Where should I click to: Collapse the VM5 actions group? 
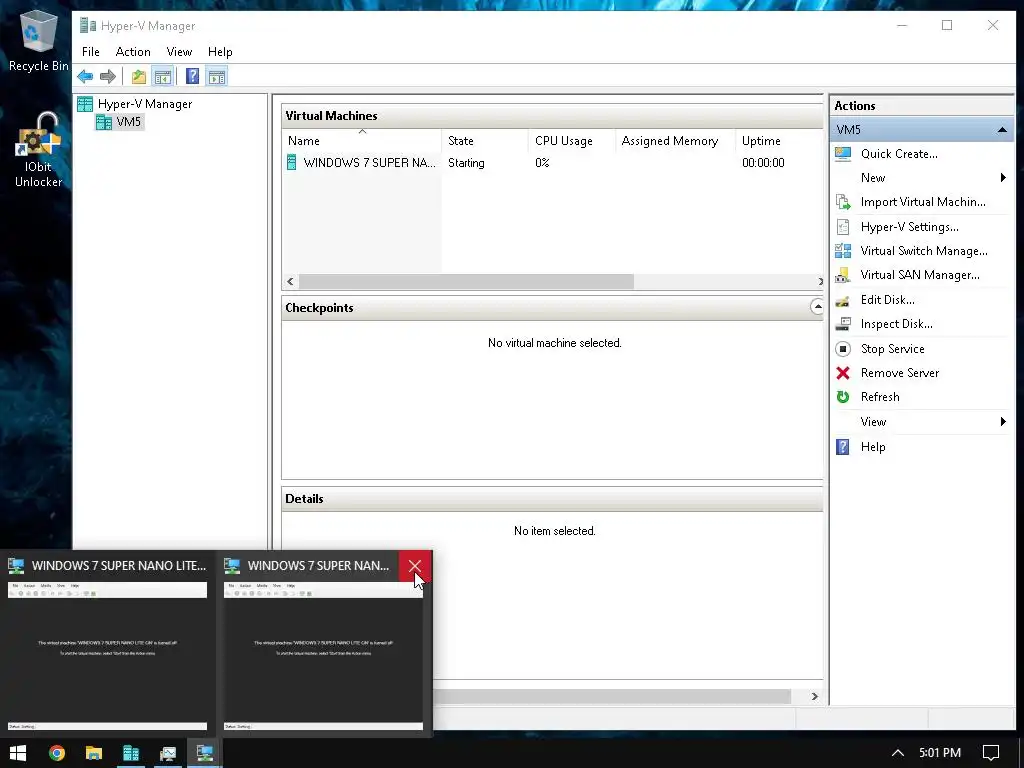(1002, 130)
